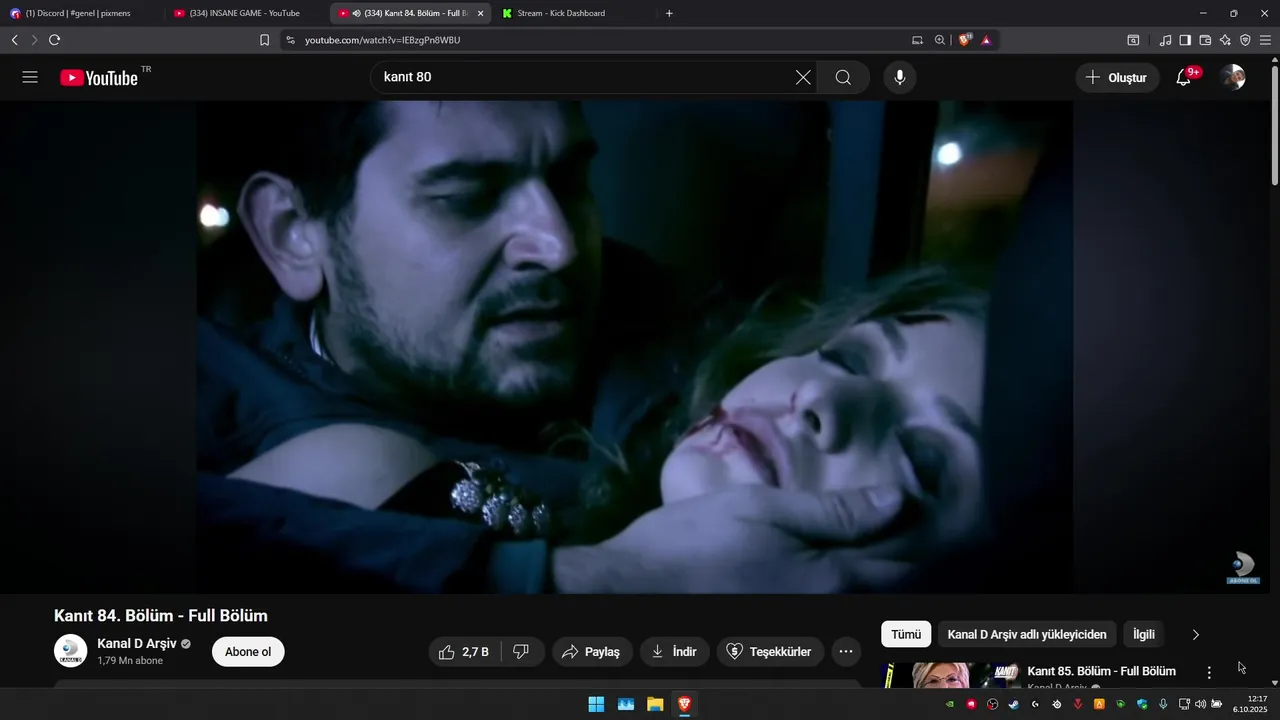Switch to the Discord #genel tab
This screenshot has width=1280, height=720.
pos(80,13)
